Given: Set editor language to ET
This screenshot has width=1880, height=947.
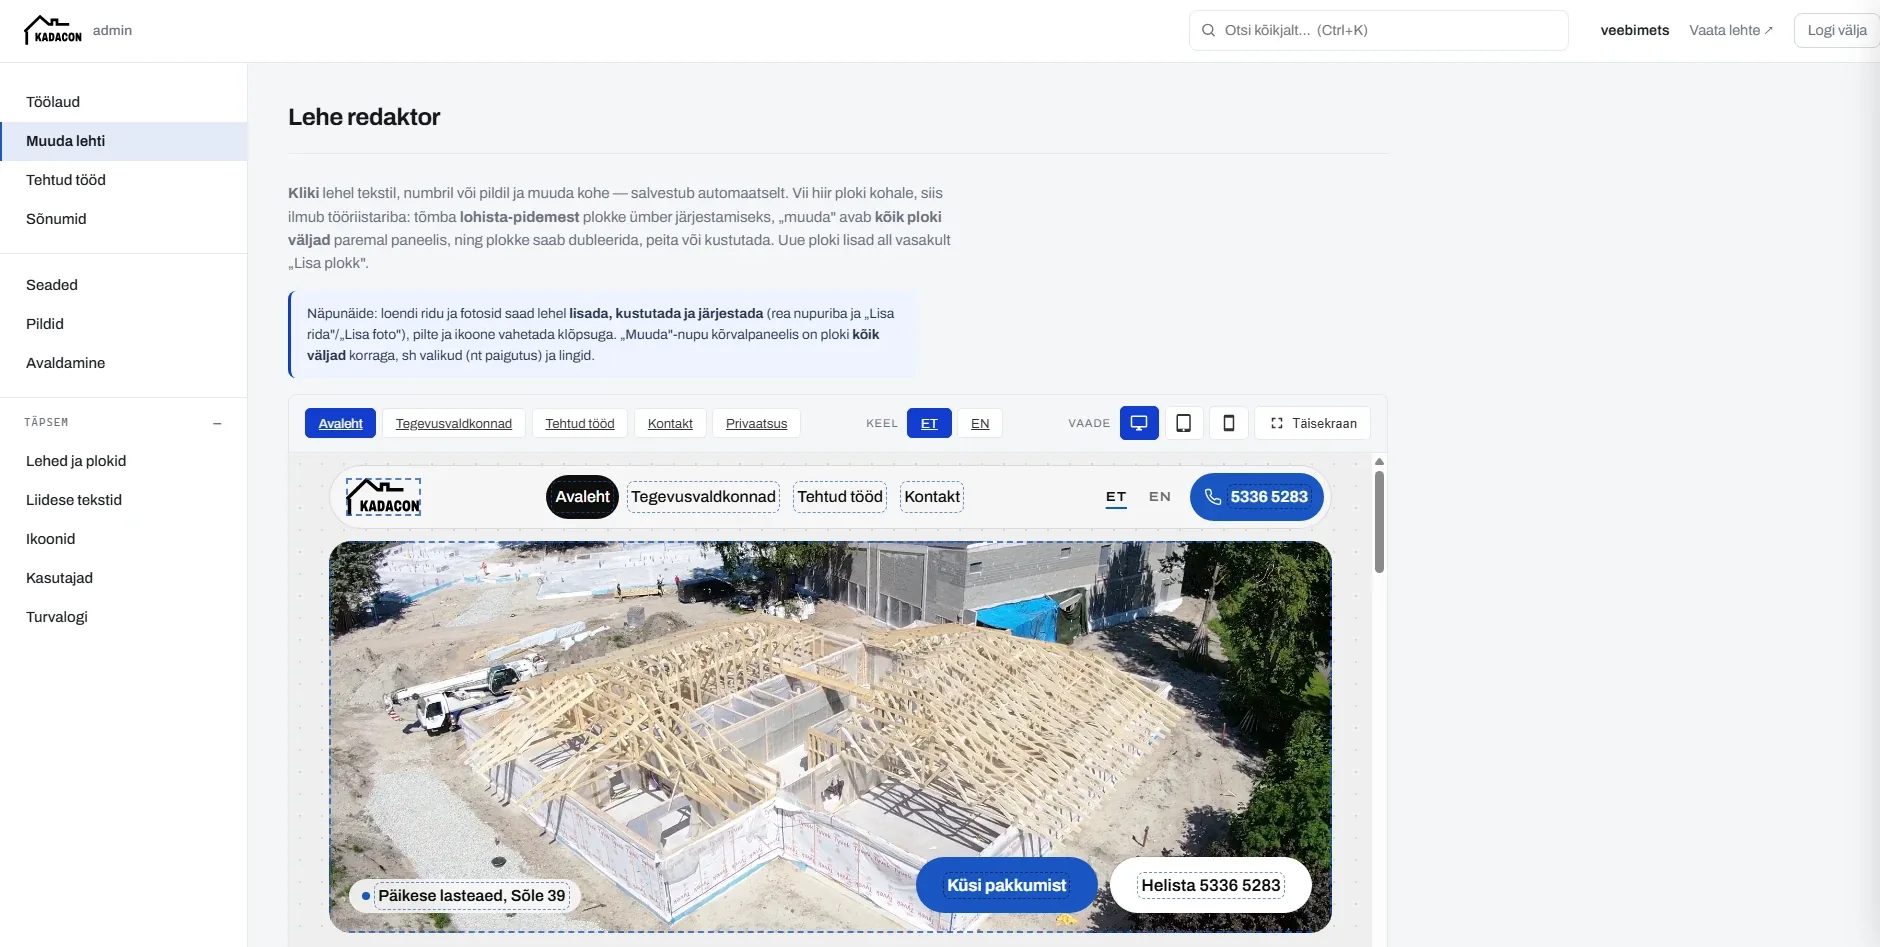Looking at the screenshot, I should [929, 423].
